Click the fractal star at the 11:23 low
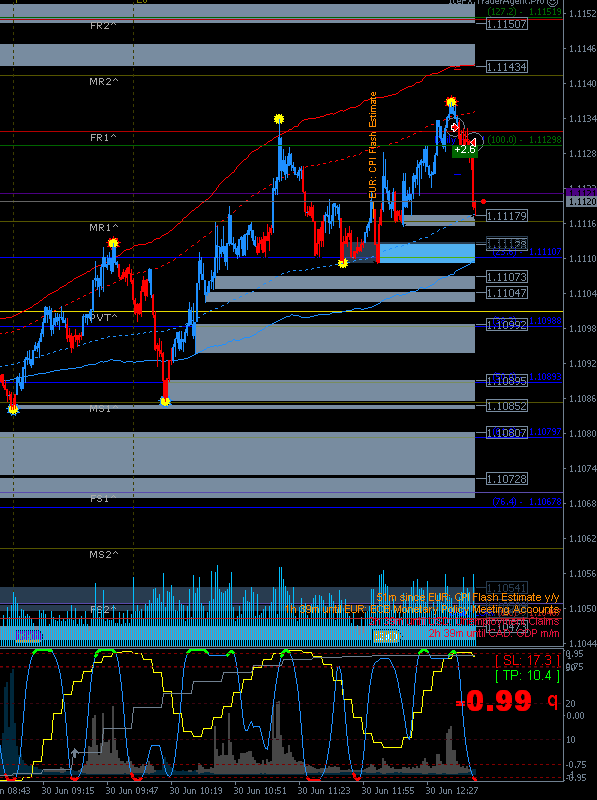 click(x=343, y=263)
